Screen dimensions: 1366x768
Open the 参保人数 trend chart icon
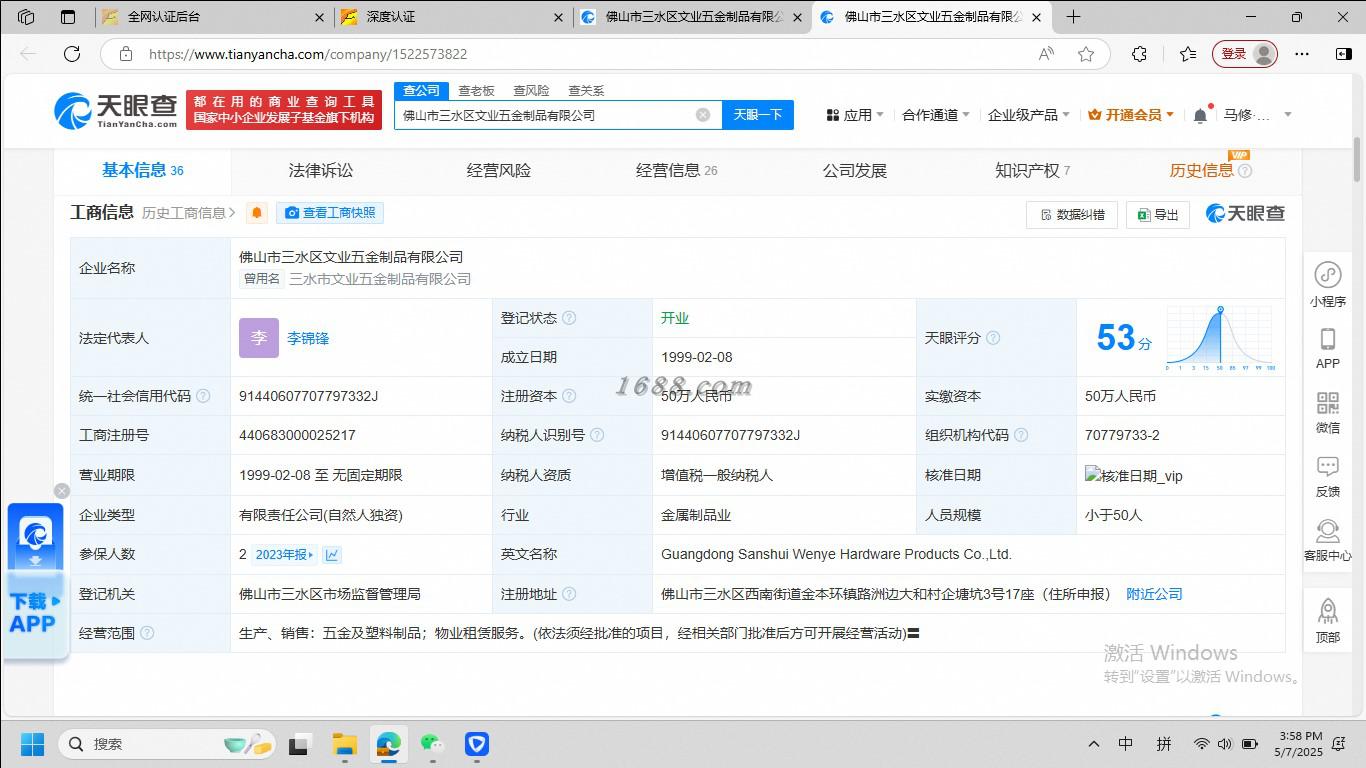[x=332, y=554]
